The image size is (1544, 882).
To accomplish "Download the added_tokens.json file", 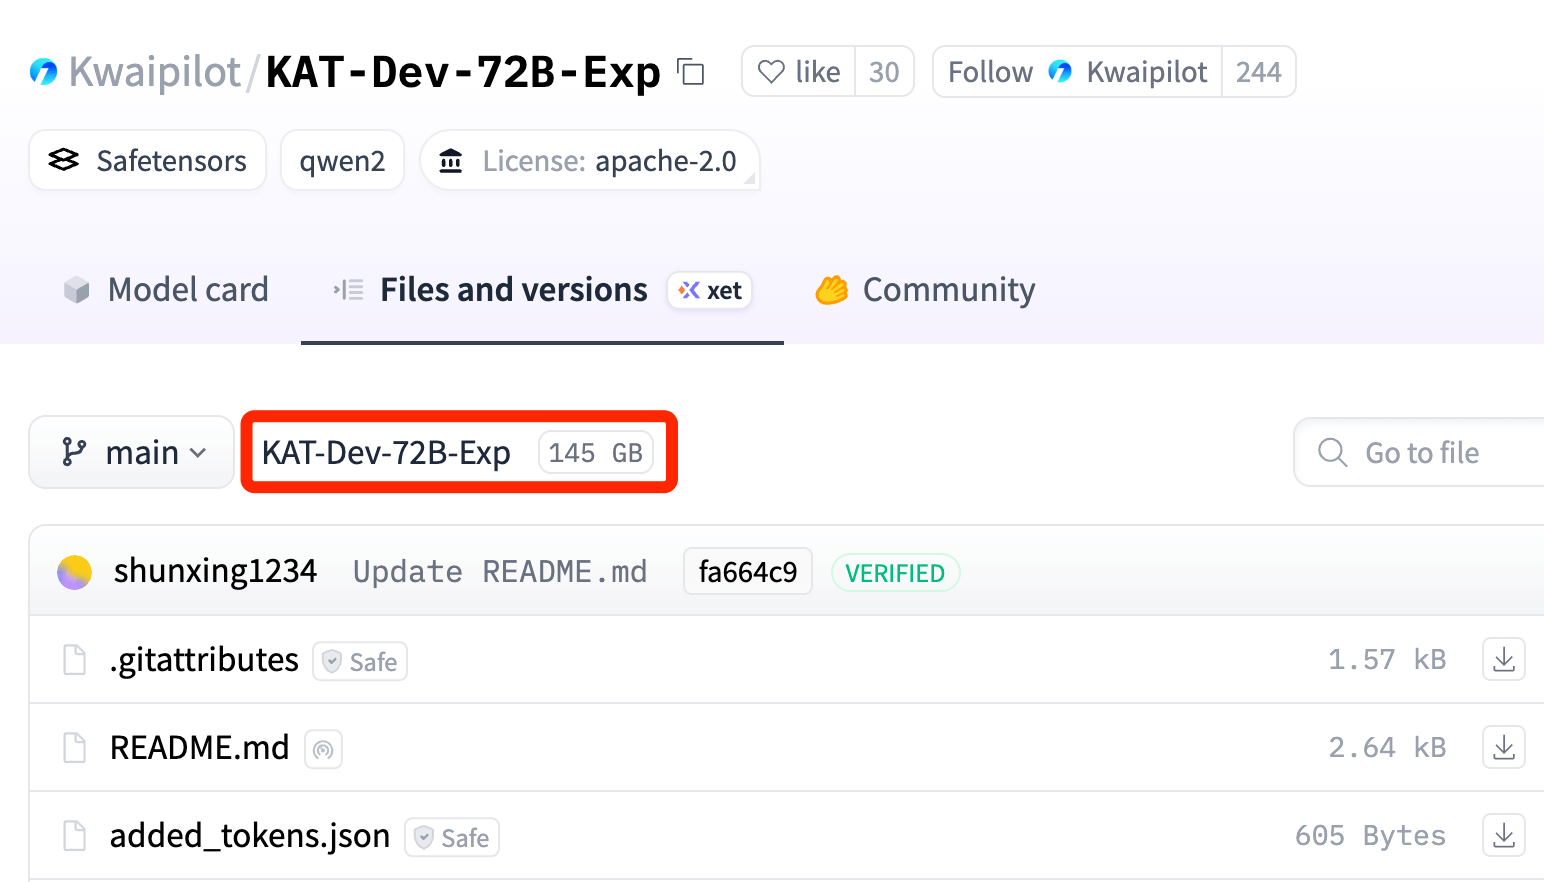I will 1504,835.
